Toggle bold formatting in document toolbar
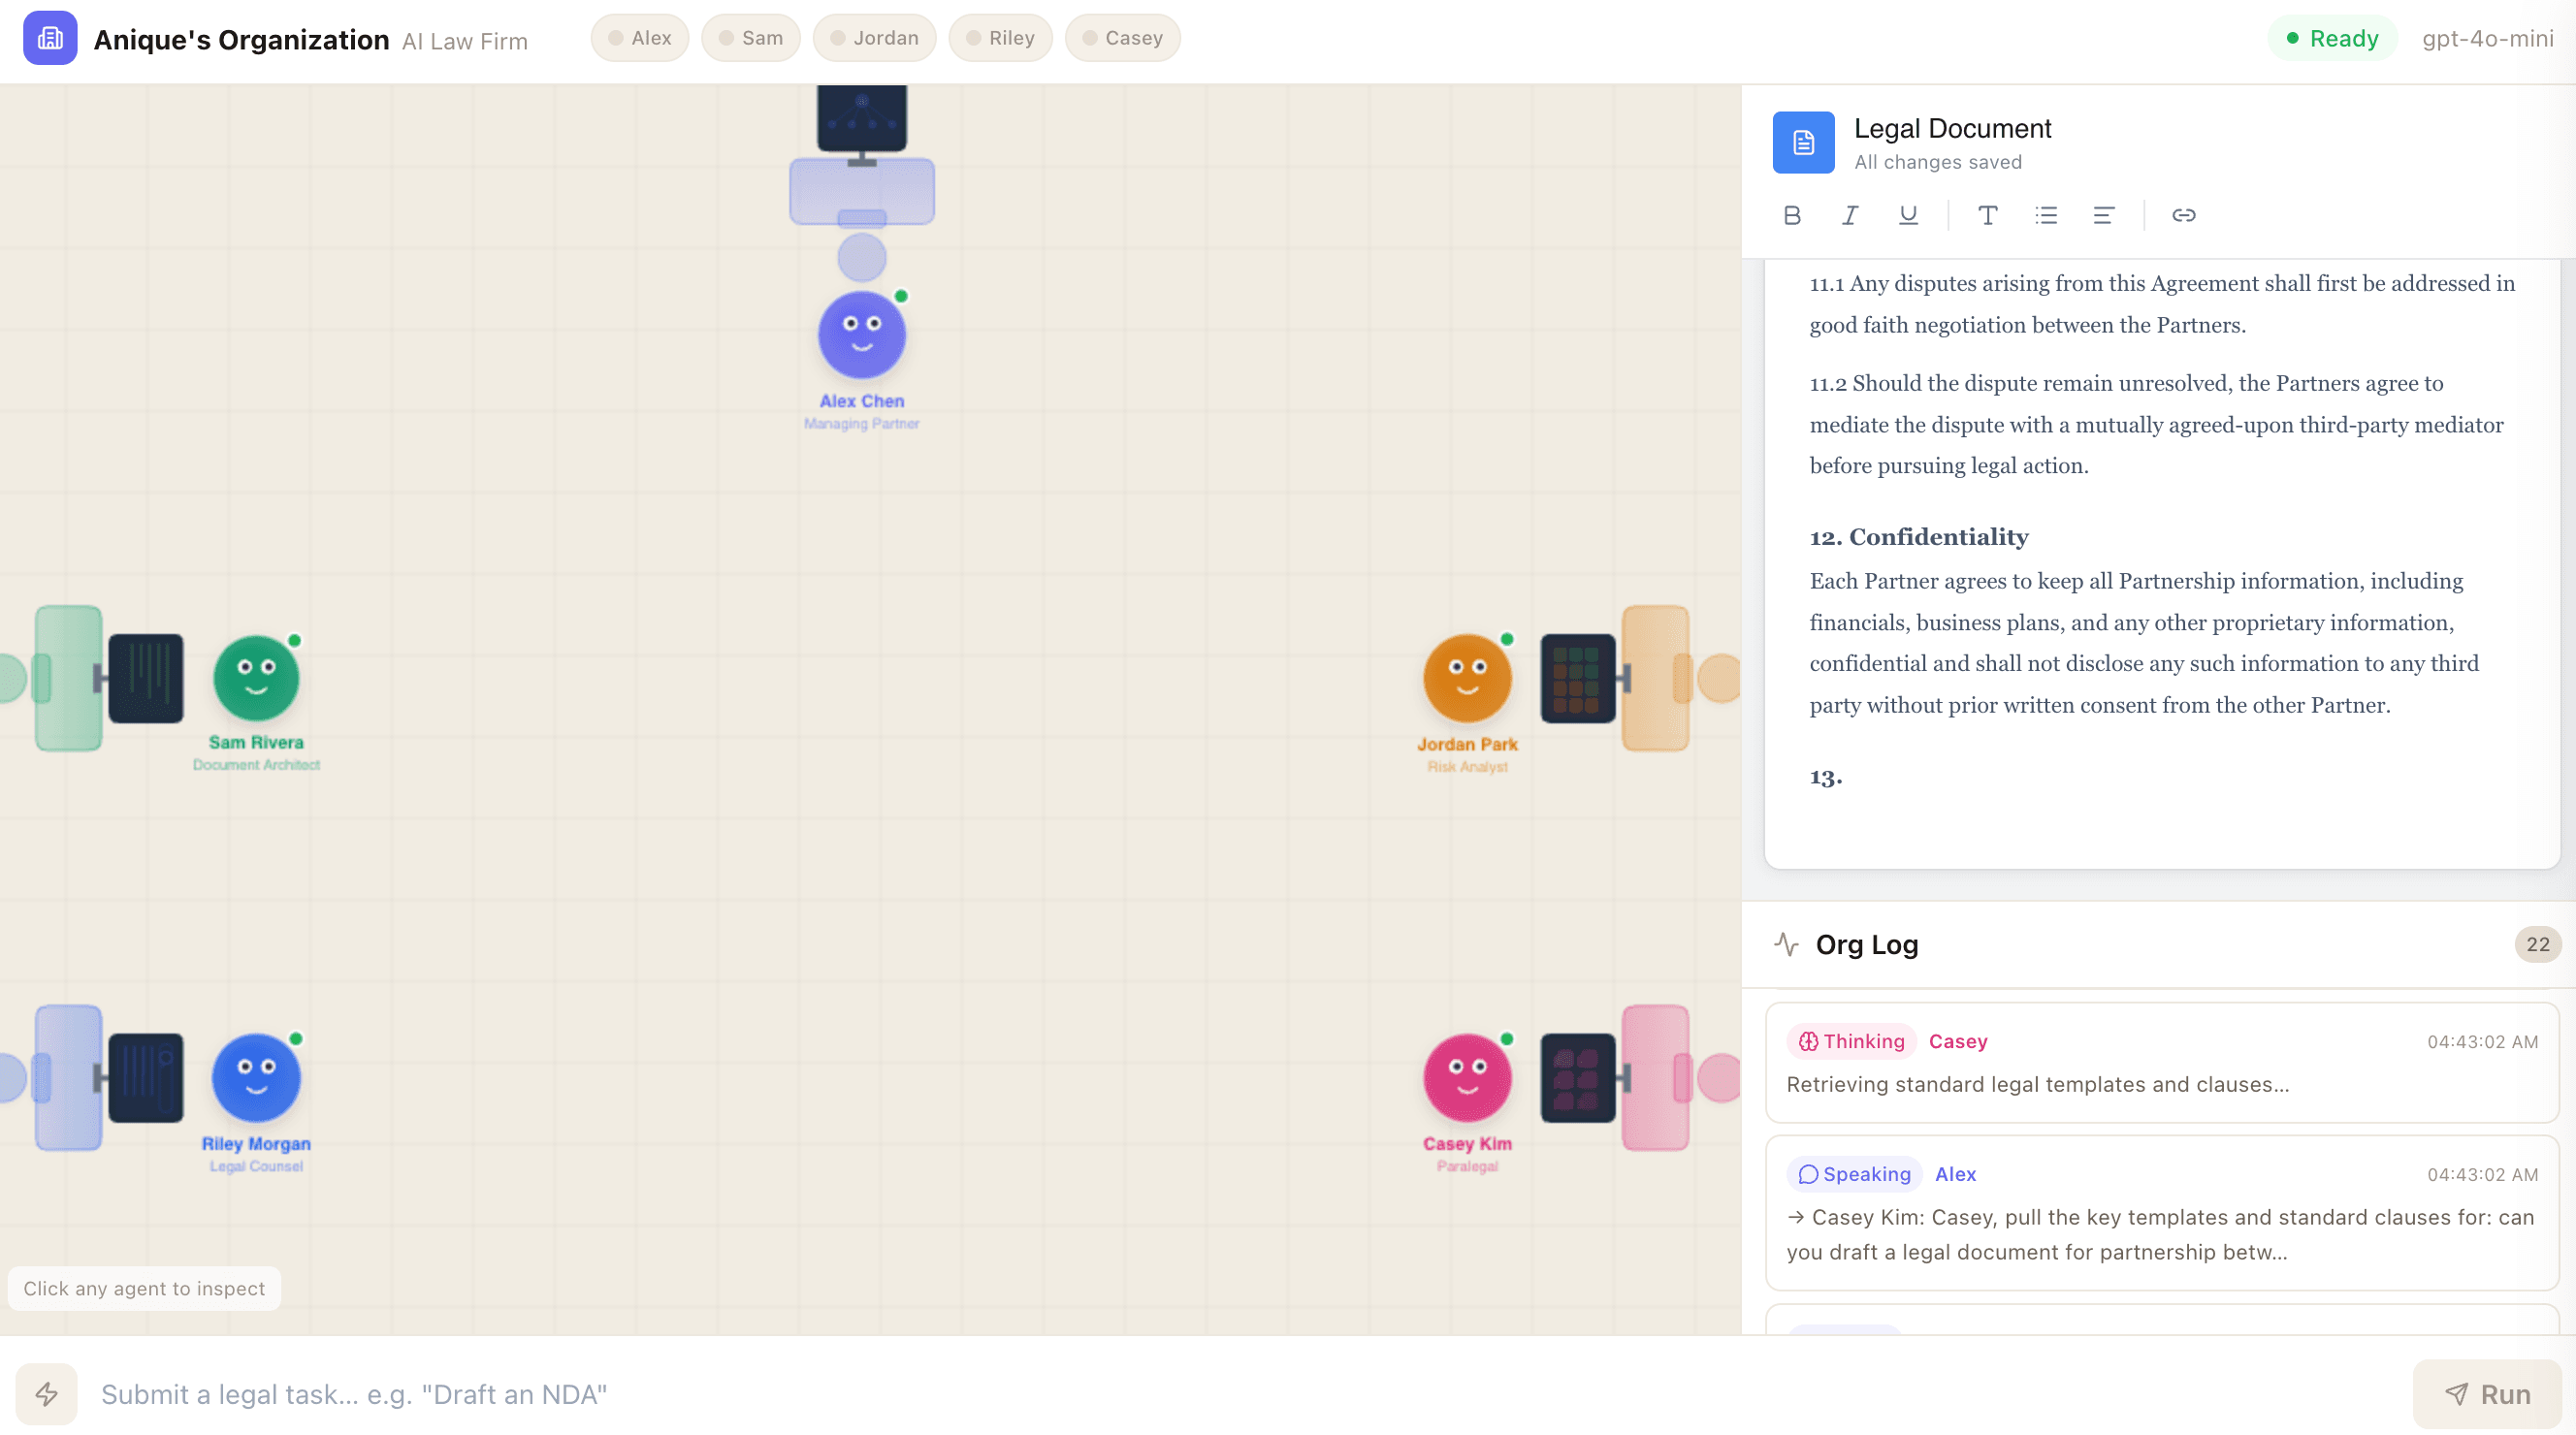Screen dimensions: 2576x1435 (x=1792, y=215)
